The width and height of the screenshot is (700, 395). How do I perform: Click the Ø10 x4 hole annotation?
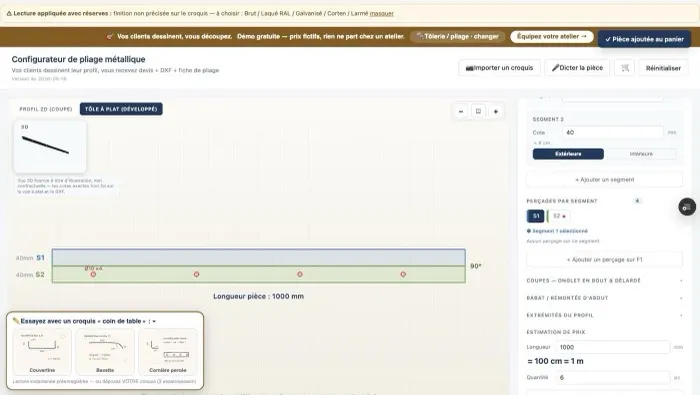[93, 268]
